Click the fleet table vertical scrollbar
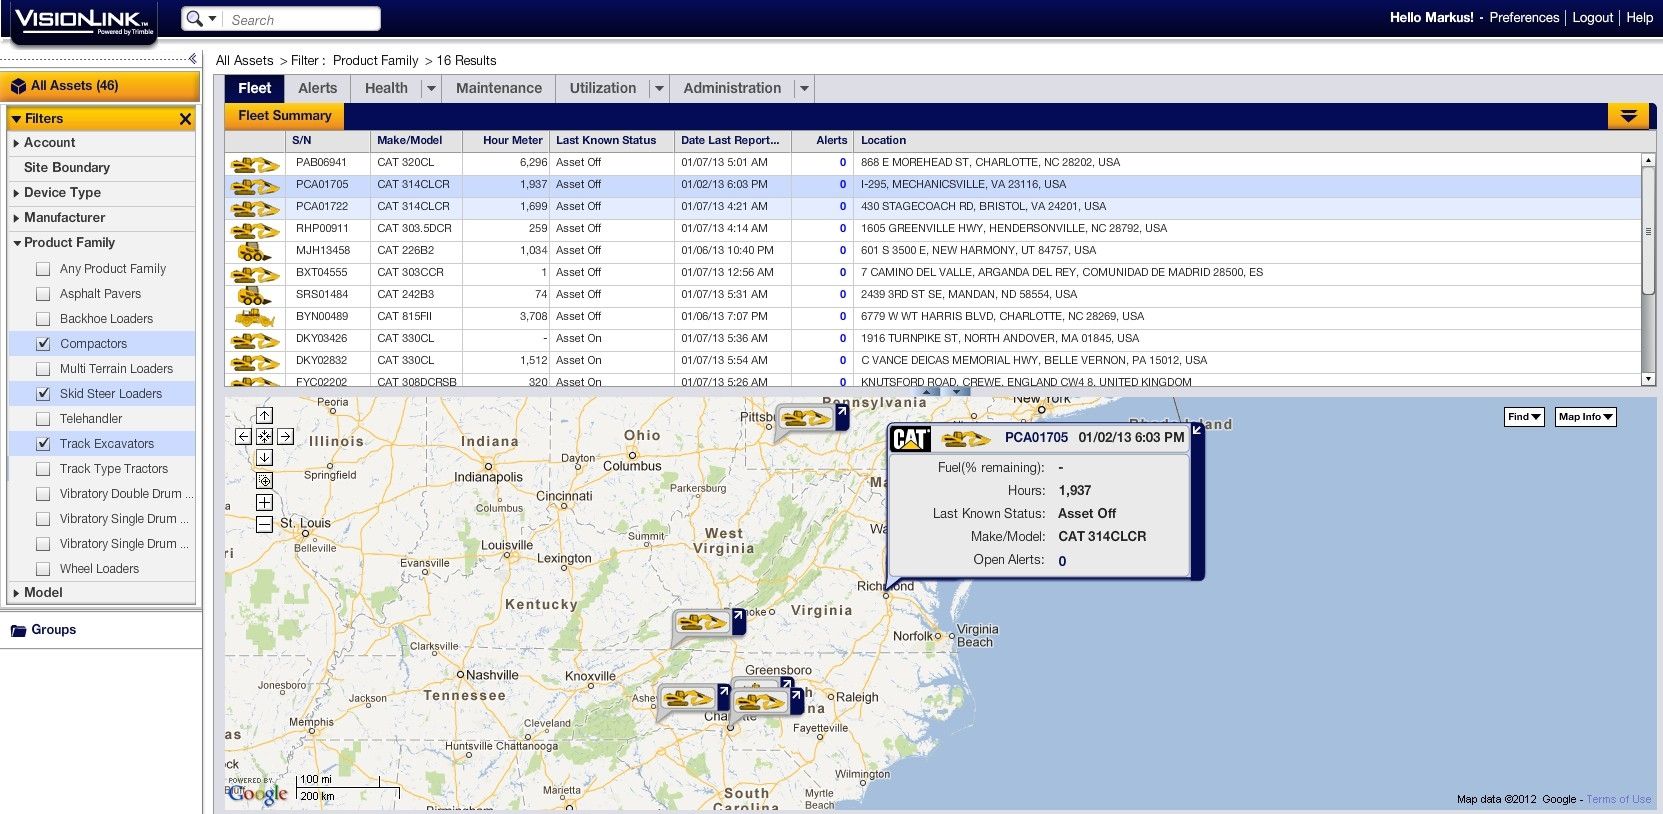 pos(1648,231)
